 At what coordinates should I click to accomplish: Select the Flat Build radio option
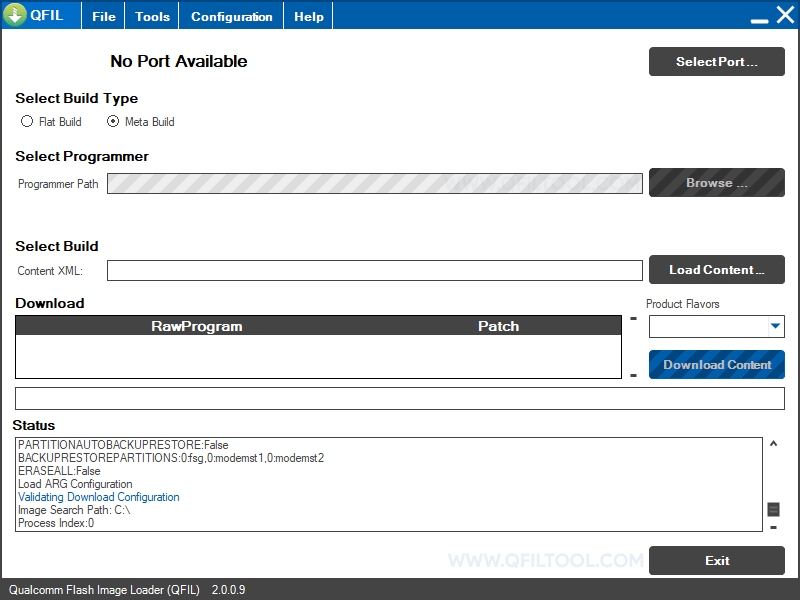point(27,121)
